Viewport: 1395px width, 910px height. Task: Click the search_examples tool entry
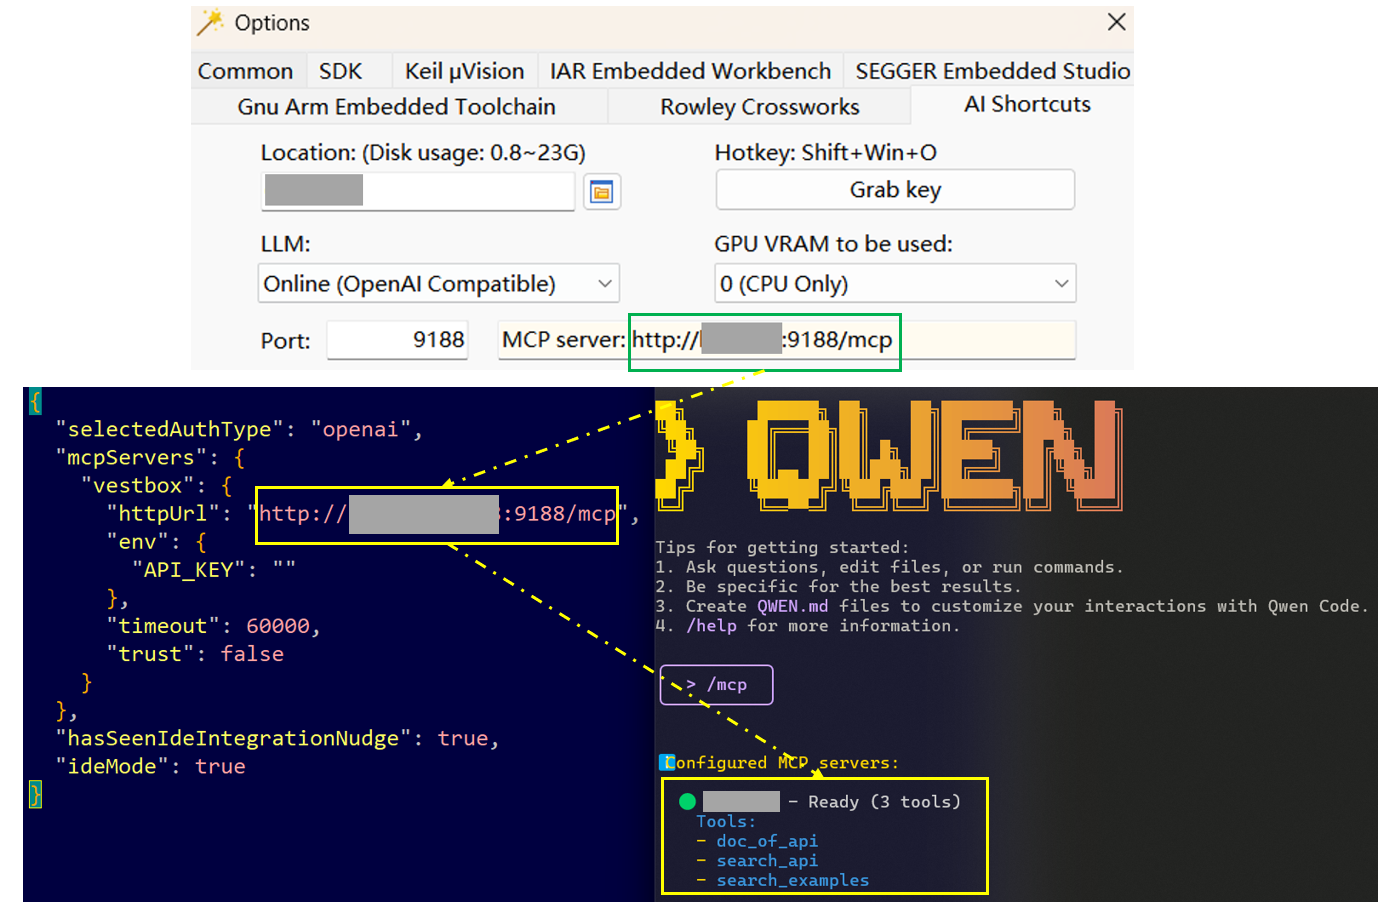click(792, 881)
